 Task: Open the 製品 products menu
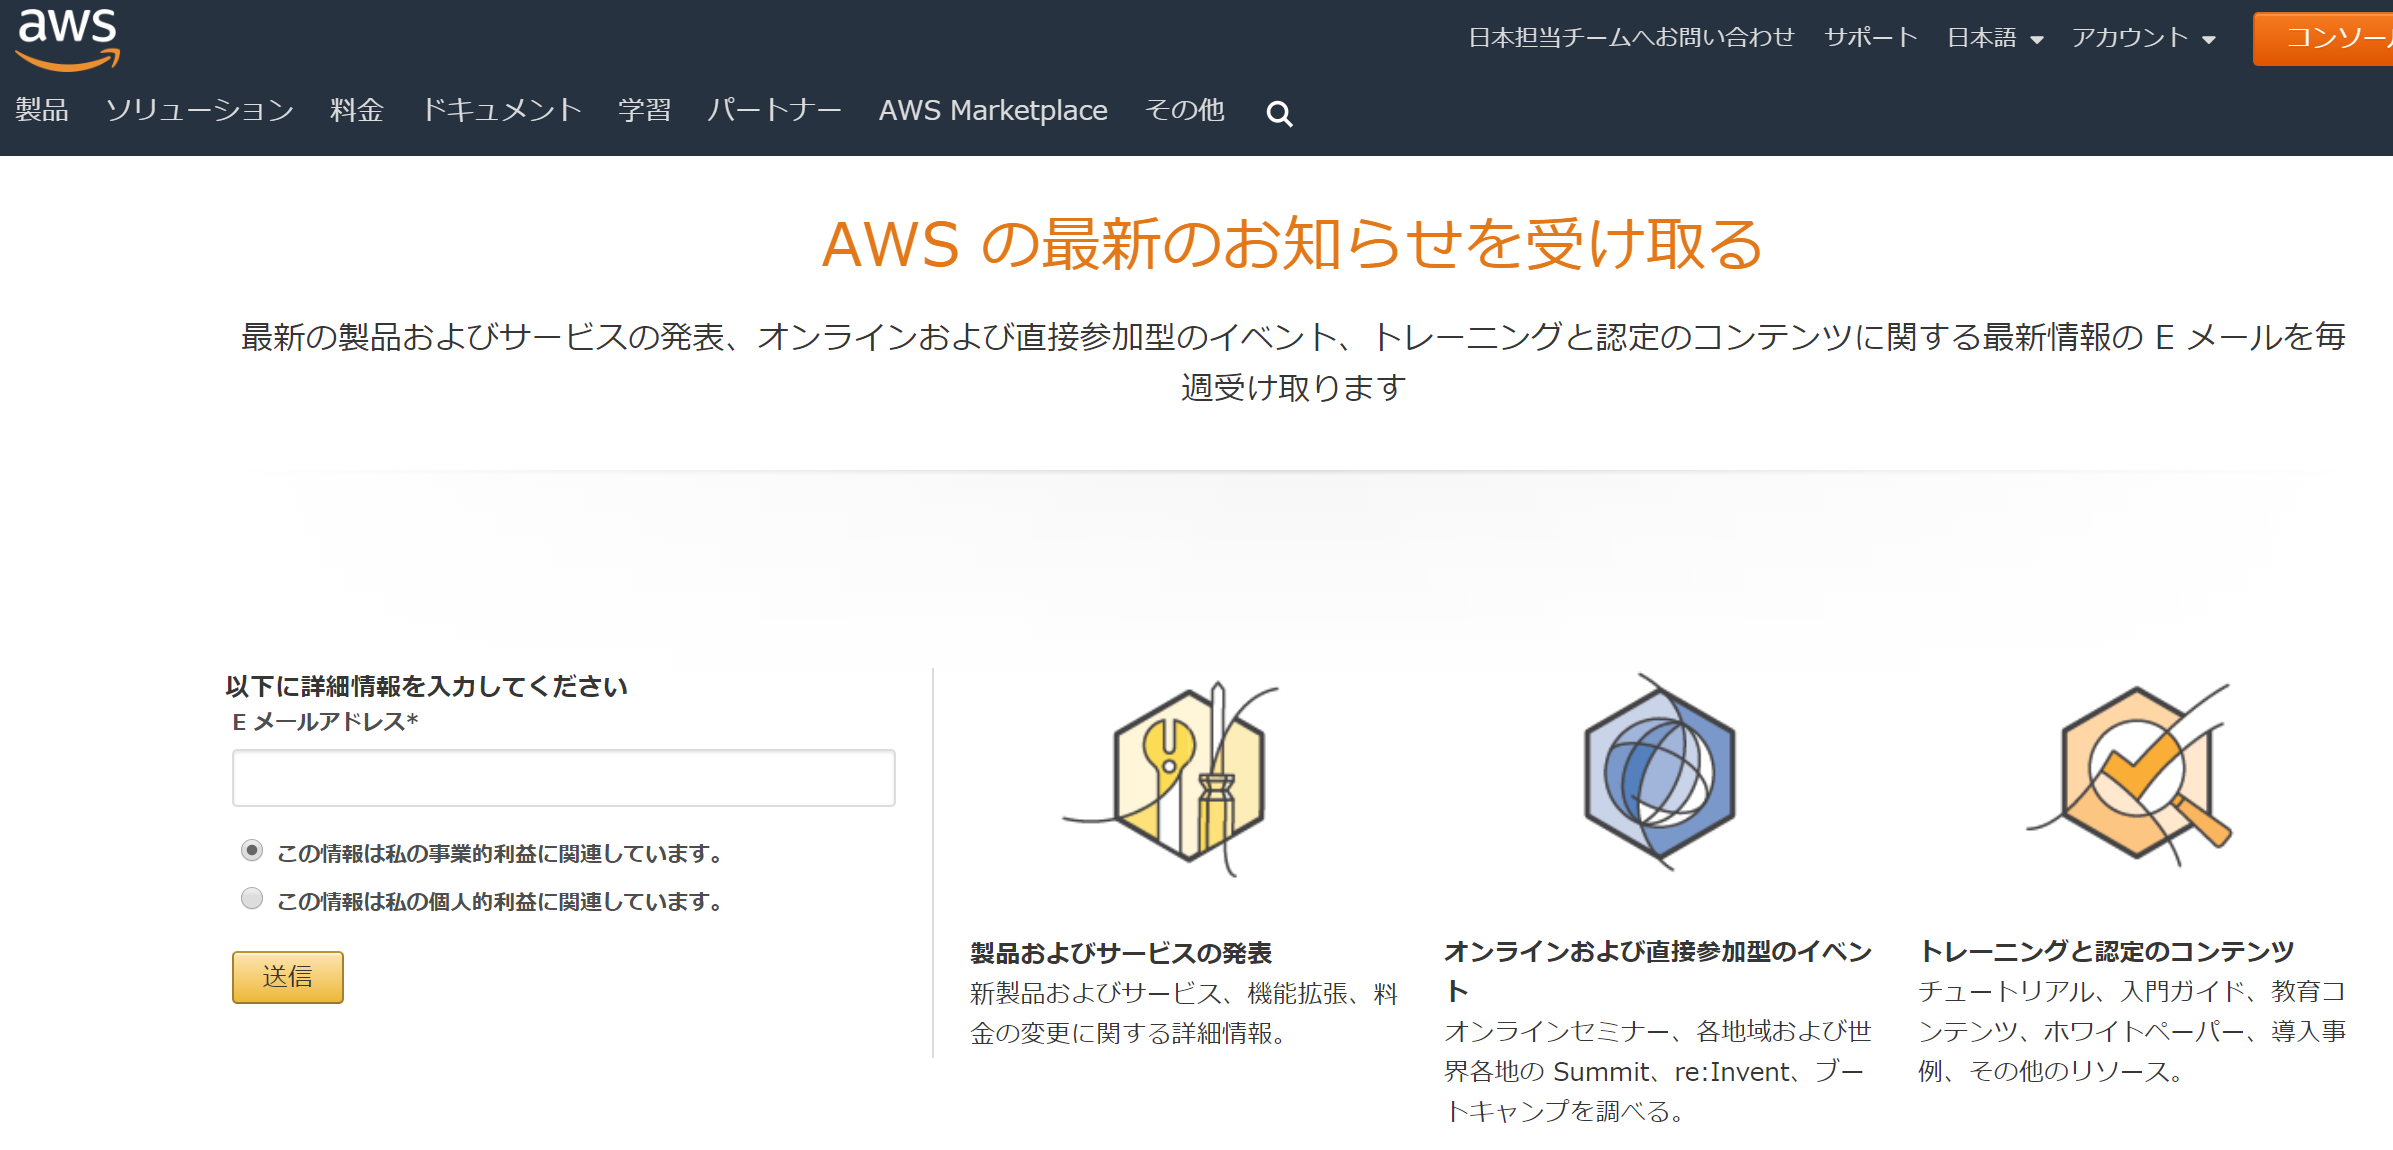pyautogui.click(x=42, y=110)
